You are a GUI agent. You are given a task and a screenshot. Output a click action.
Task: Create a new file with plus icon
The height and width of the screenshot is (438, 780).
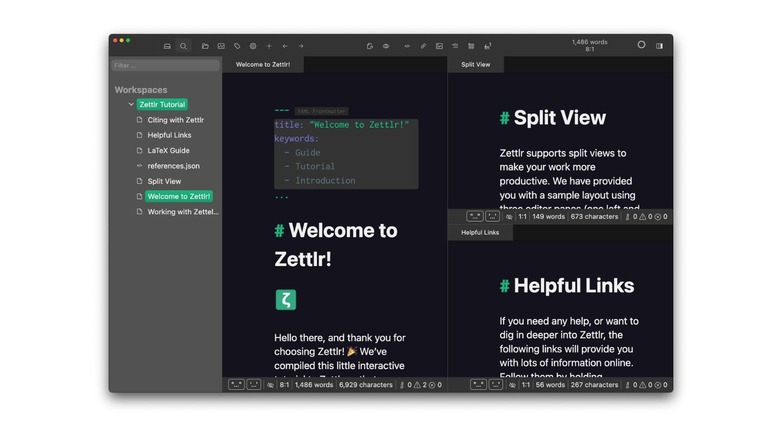(269, 46)
